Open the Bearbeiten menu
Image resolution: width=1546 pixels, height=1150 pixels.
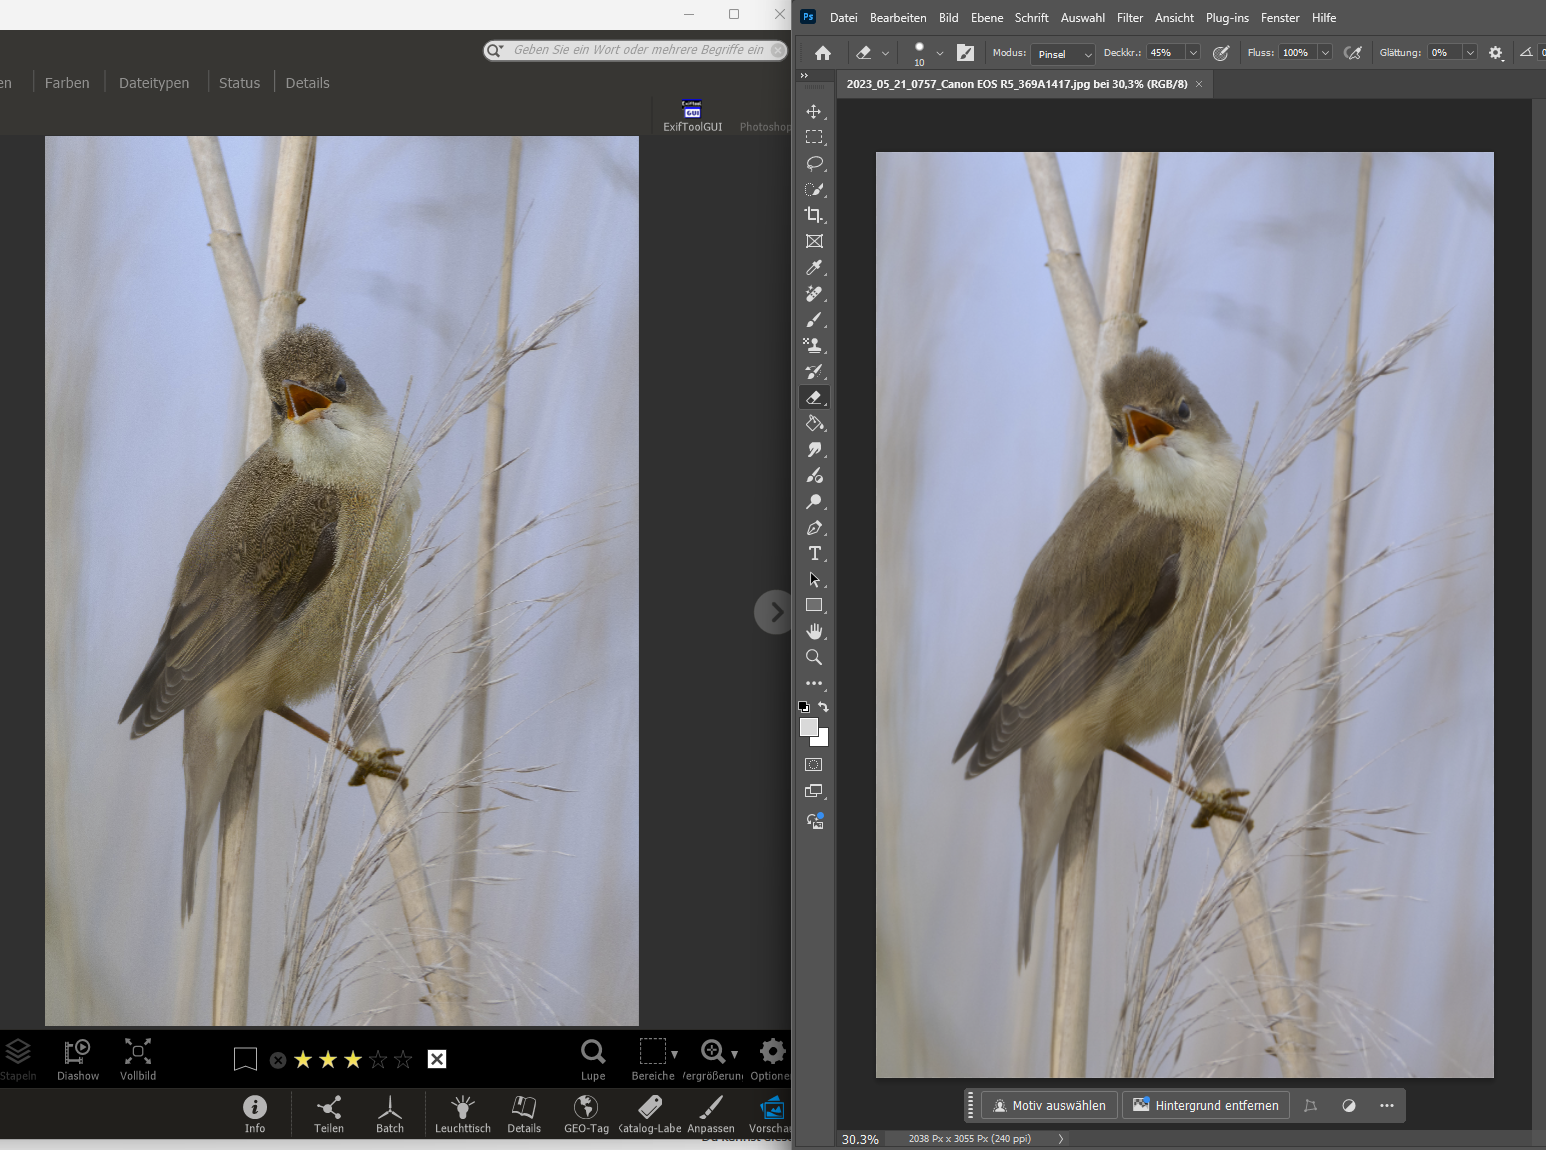coord(898,18)
